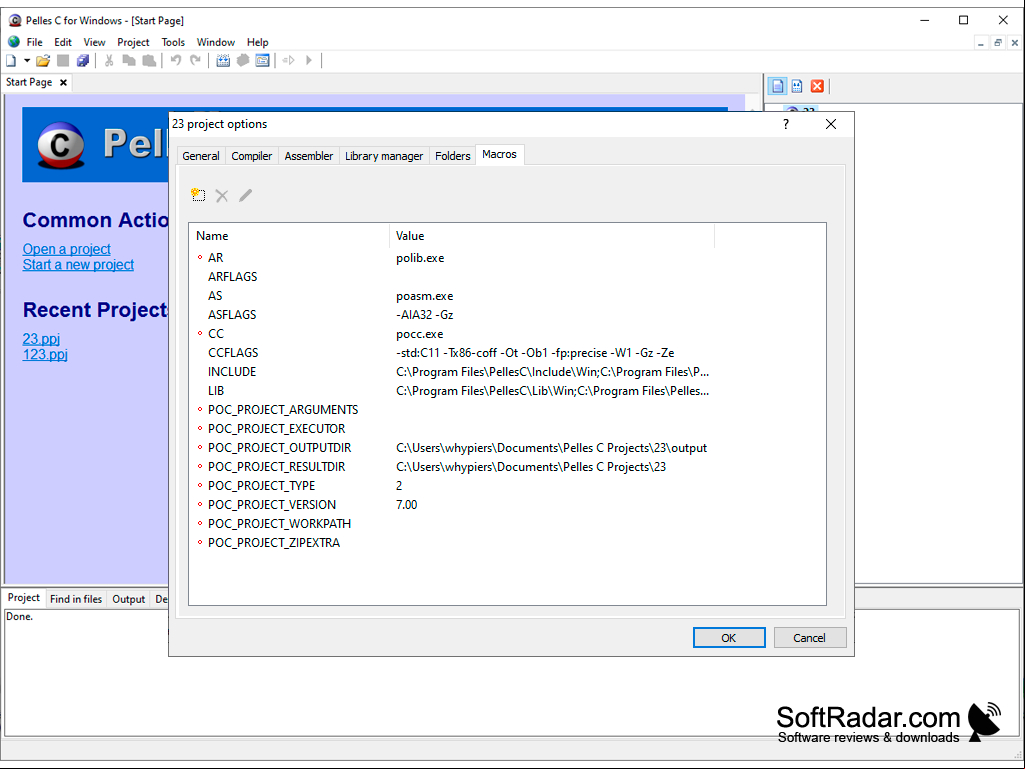Image resolution: width=1025 pixels, height=769 pixels.
Task: Click the Name column header
Action: 290,236
